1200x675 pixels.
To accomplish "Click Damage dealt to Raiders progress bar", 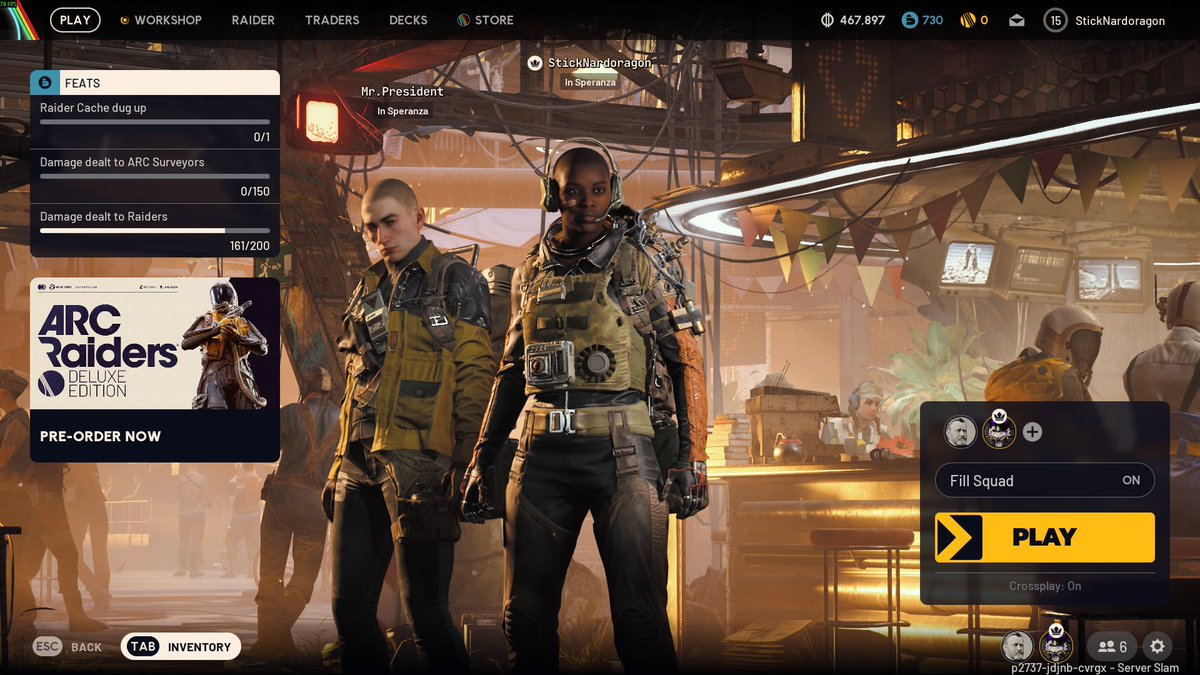I will (155, 230).
